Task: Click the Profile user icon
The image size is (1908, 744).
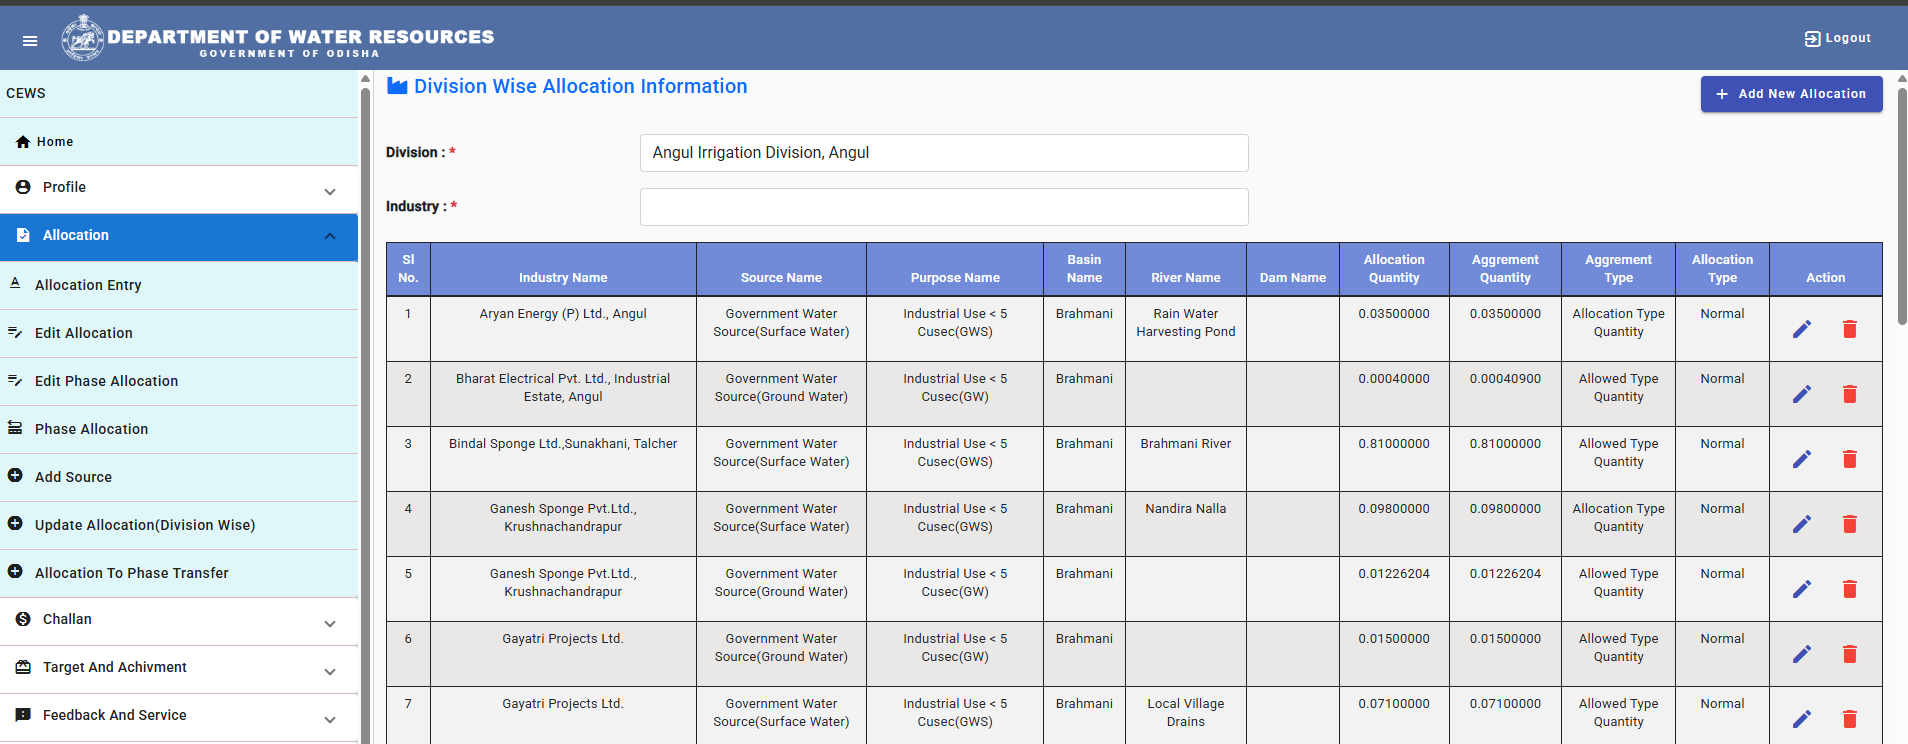Action: [x=23, y=187]
